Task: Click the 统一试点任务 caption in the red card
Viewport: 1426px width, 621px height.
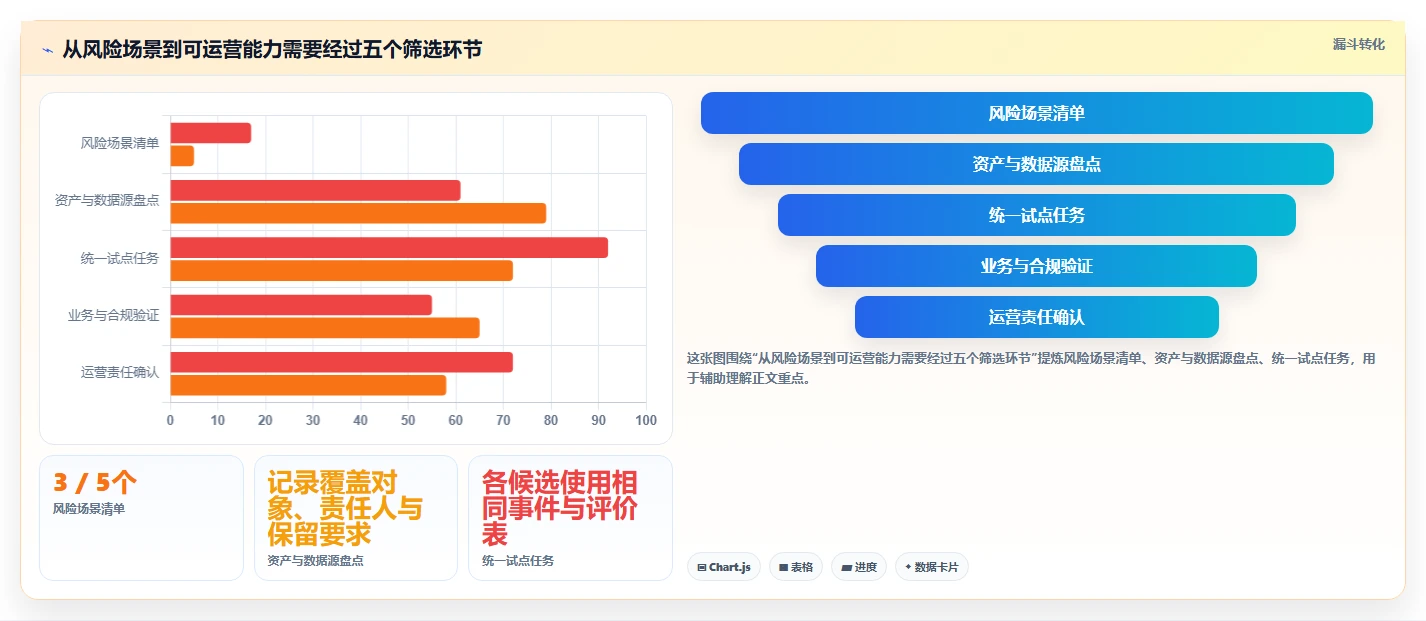Action: (518, 561)
